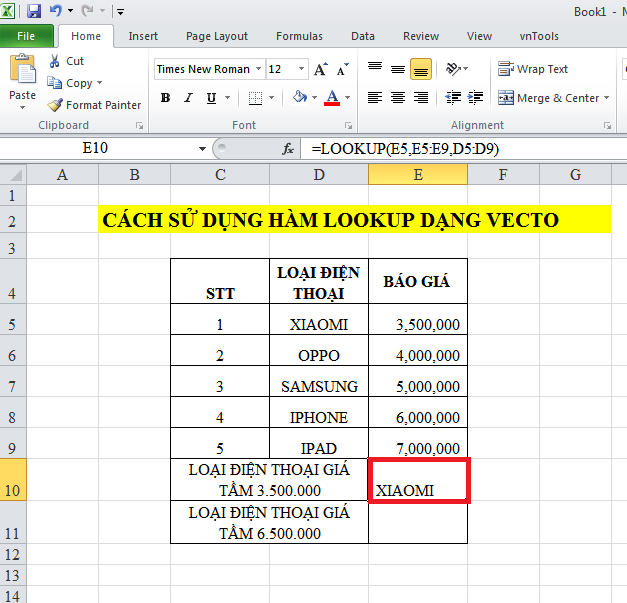Open Fill Color dropdown arrow
Screen dimensions: 627x603
pyautogui.click(x=315, y=98)
